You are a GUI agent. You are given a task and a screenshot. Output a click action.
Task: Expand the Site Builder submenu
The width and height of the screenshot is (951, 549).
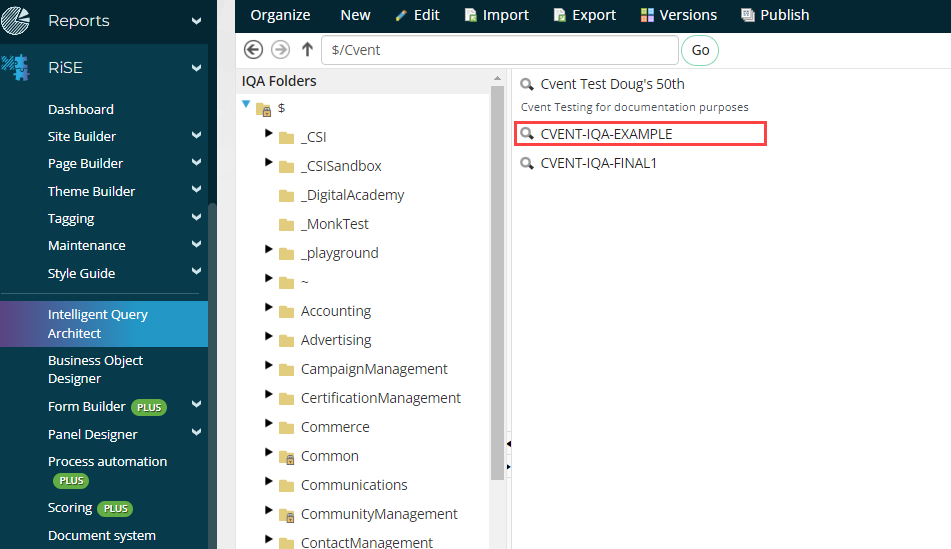(196, 136)
